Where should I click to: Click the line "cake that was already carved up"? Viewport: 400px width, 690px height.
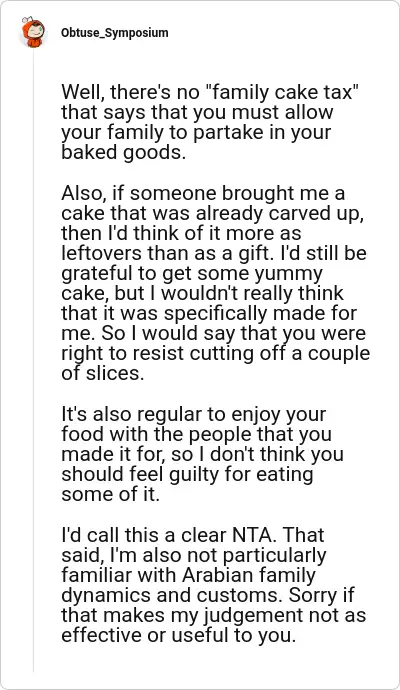(x=214, y=213)
